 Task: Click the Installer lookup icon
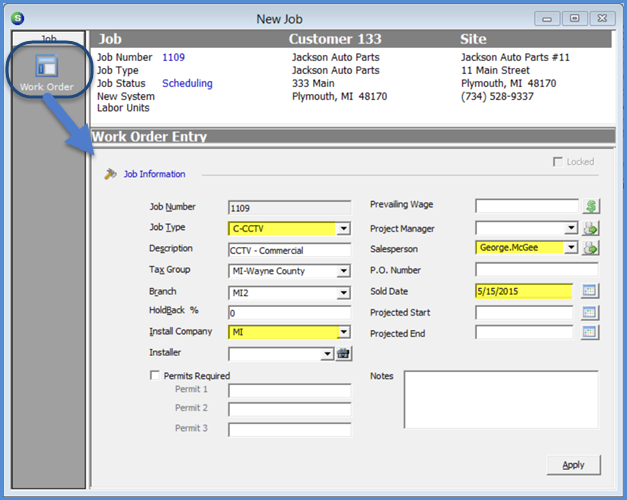click(x=343, y=354)
